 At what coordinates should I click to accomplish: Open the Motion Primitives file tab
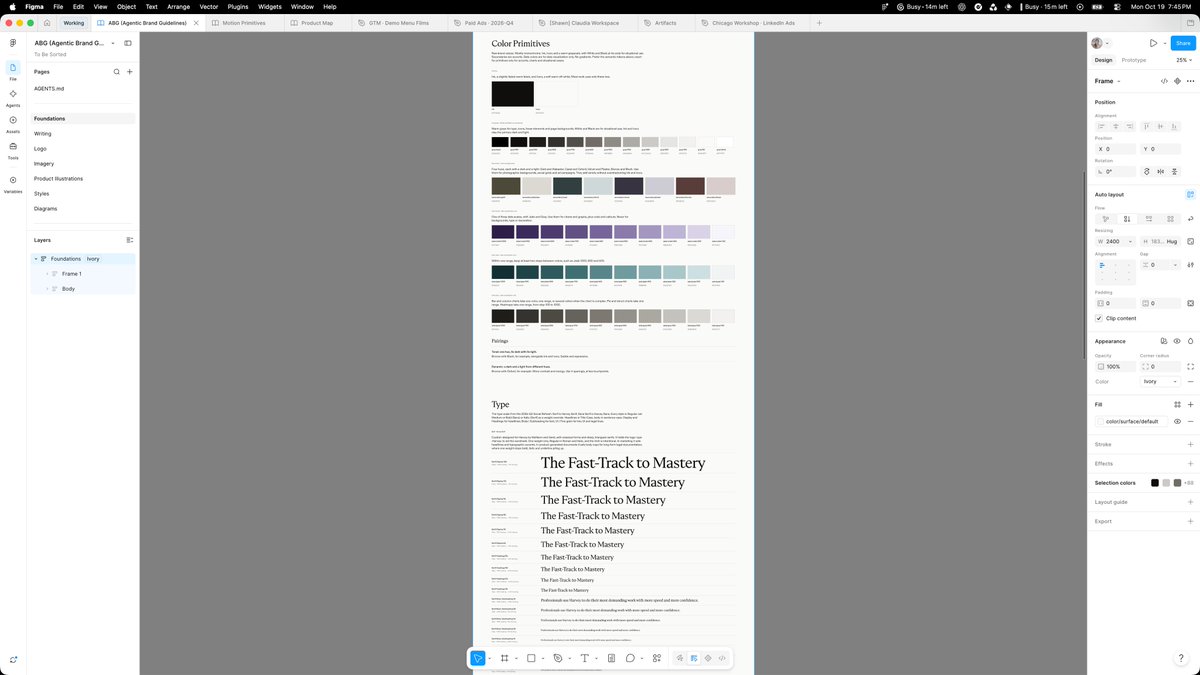coord(245,22)
